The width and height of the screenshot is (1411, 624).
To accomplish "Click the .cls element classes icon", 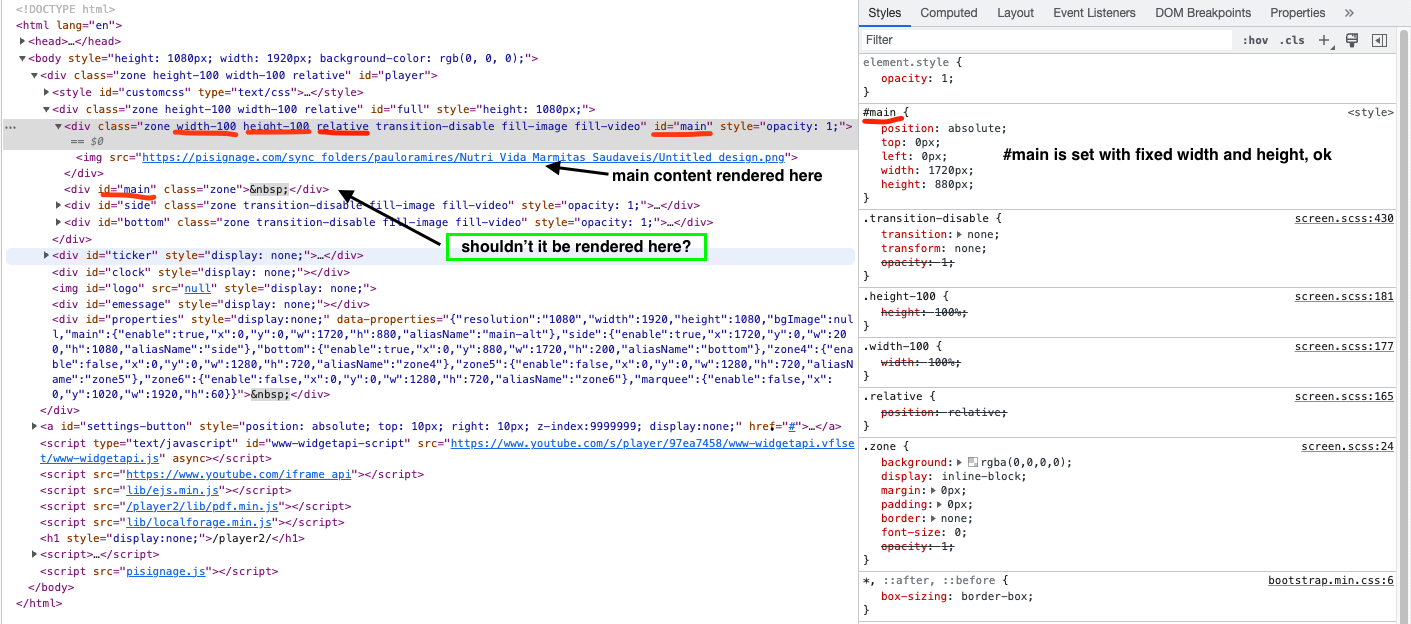I will pos(1291,40).
